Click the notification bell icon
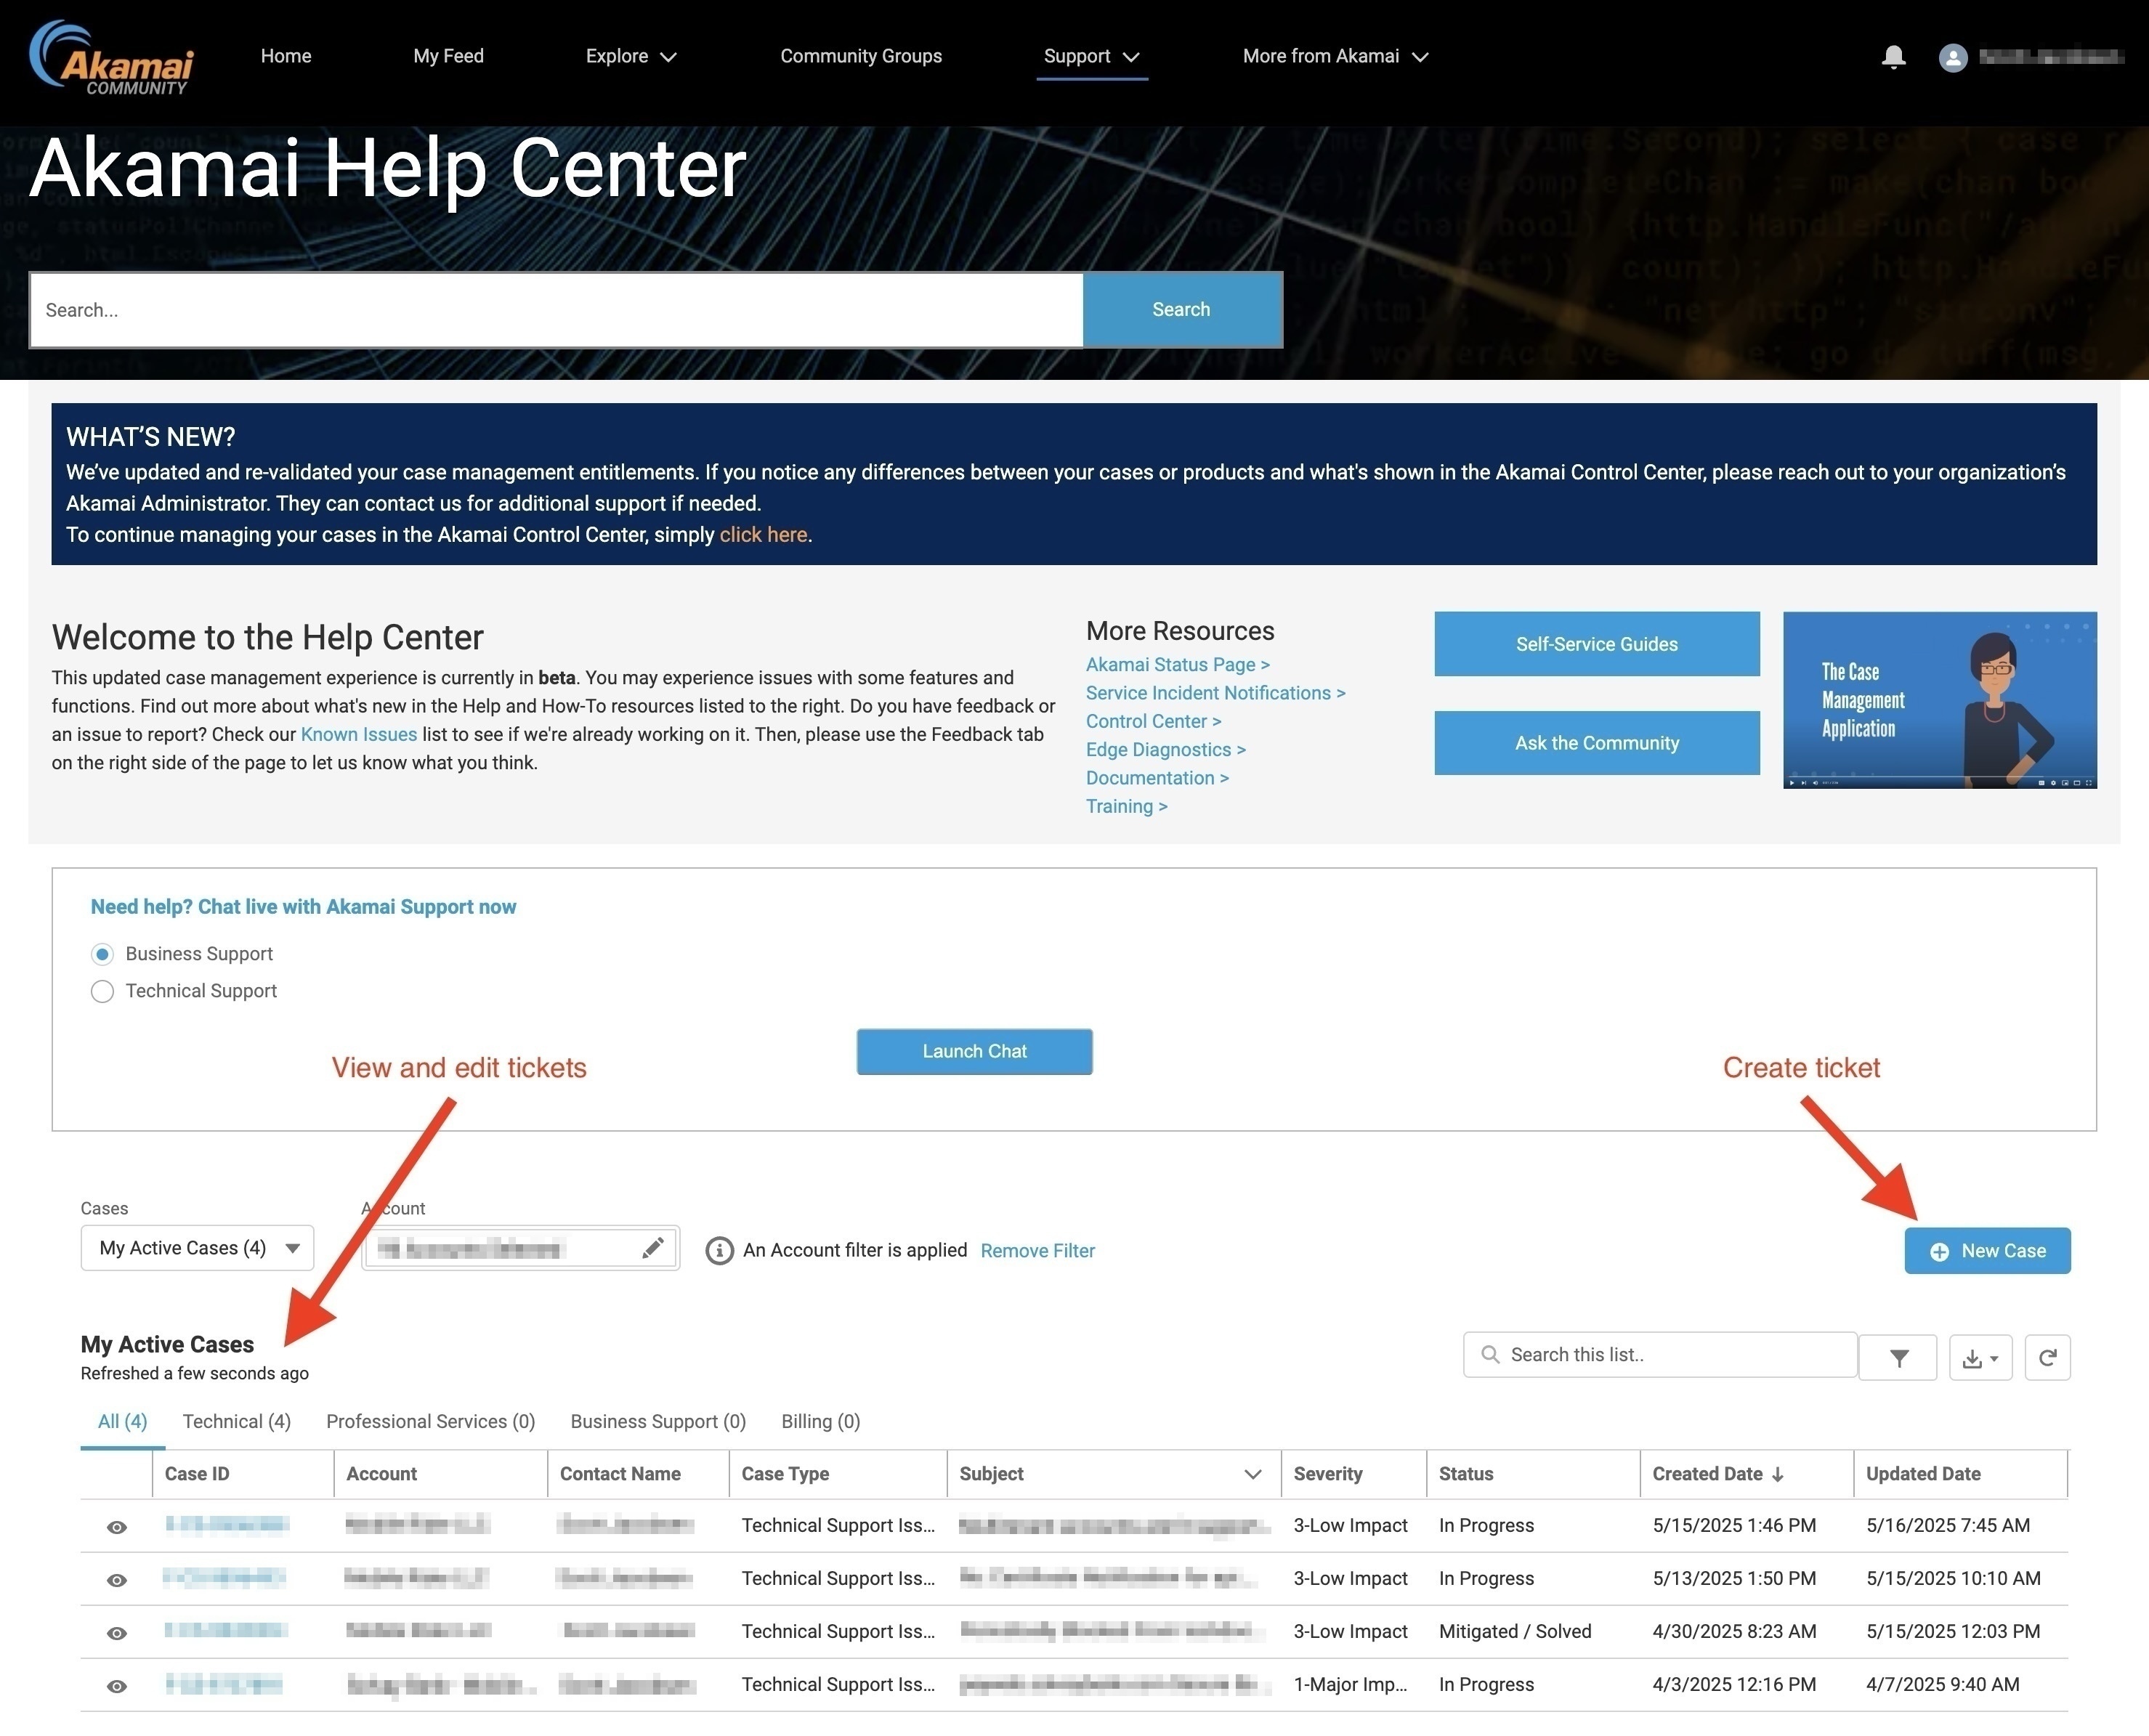This screenshot has width=2149, height=1736. [1892, 57]
